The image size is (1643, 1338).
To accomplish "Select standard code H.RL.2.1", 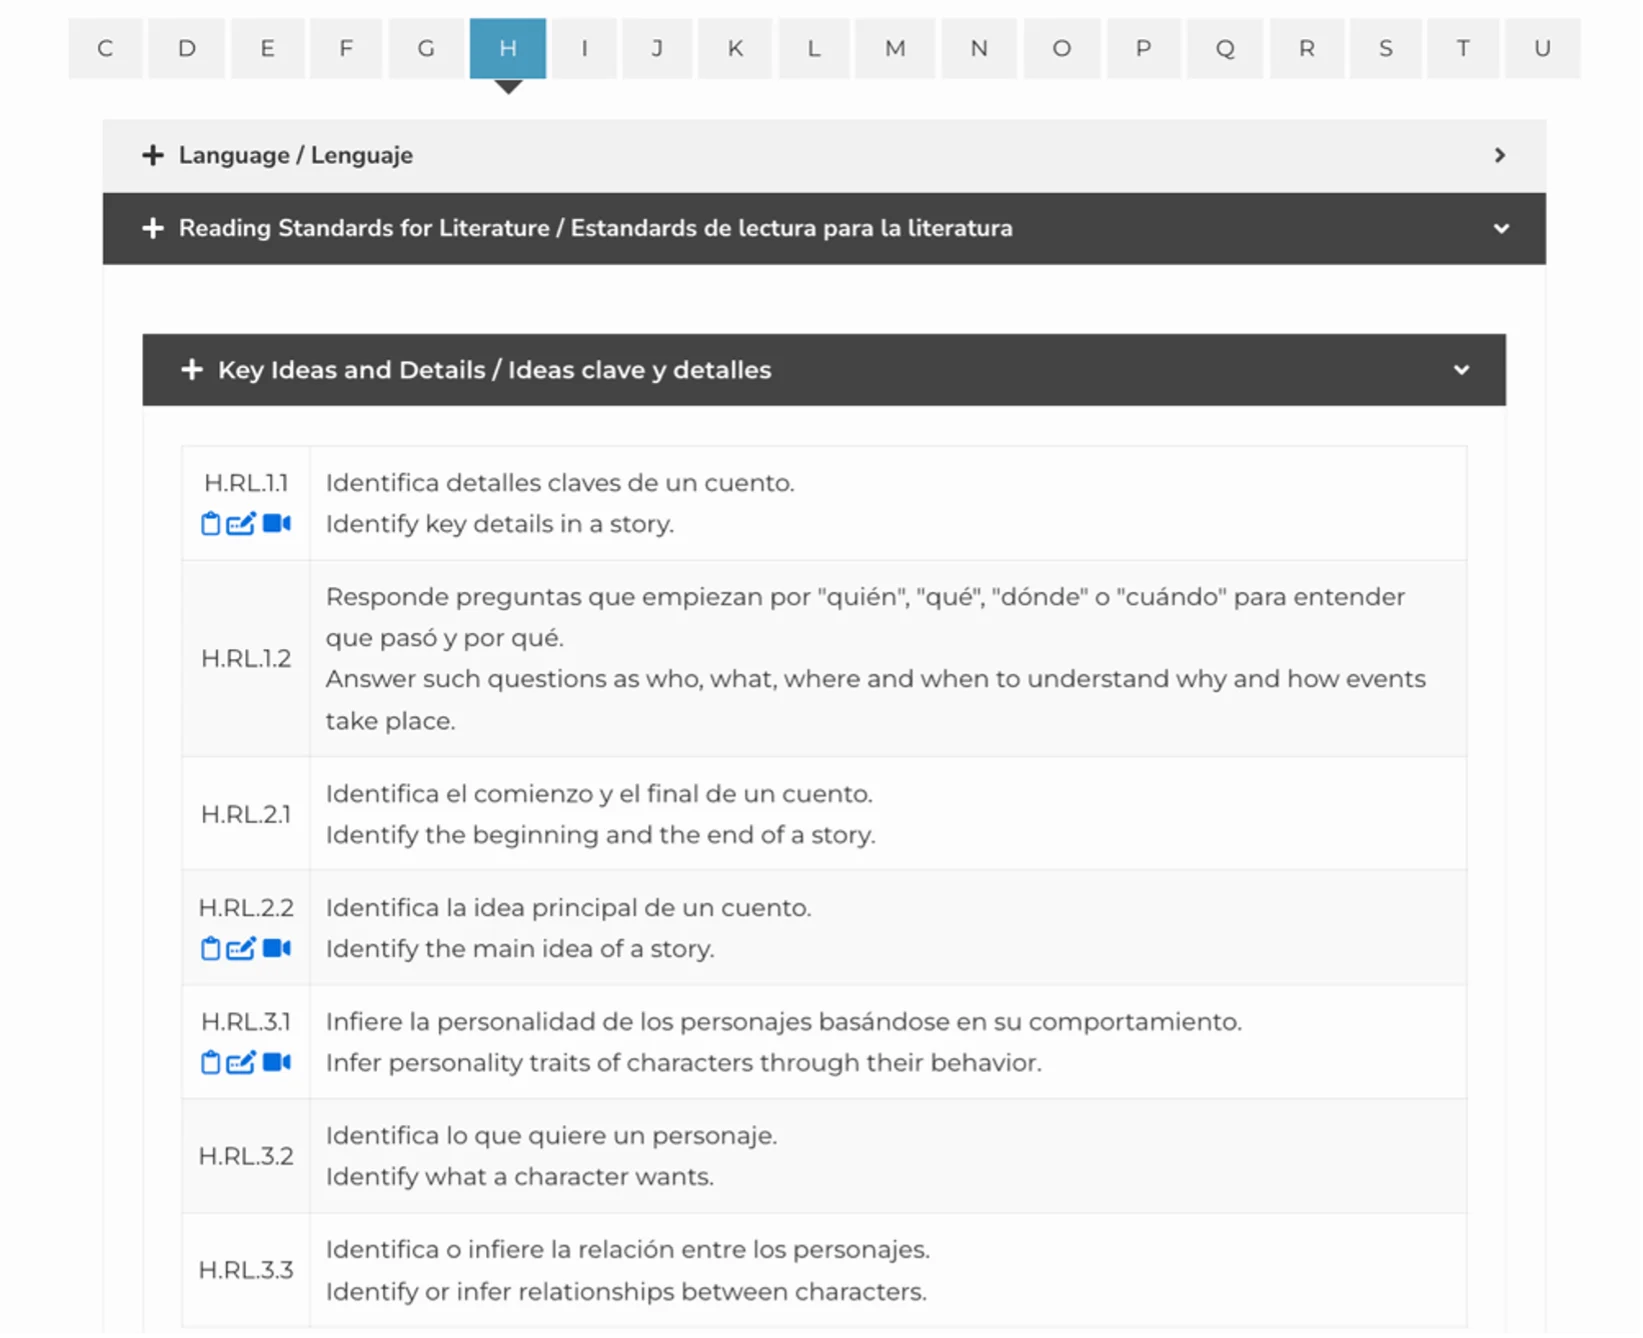I will (x=246, y=815).
